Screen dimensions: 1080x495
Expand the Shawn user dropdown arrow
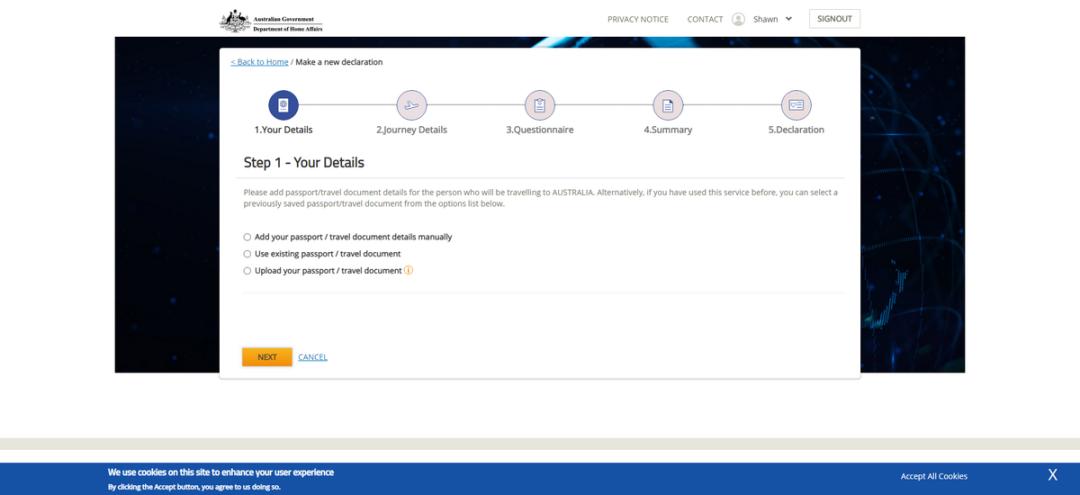click(x=788, y=19)
